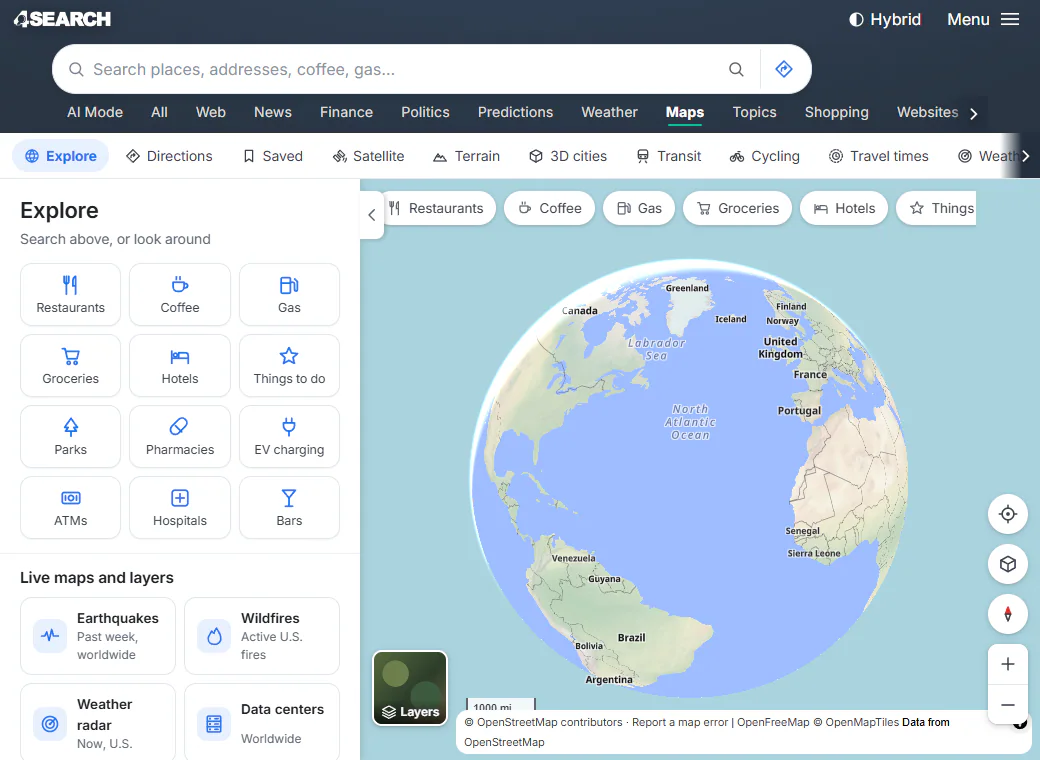Image resolution: width=1040 pixels, height=760 pixels.
Task: Click the Gas chip above the map
Action: 639,208
